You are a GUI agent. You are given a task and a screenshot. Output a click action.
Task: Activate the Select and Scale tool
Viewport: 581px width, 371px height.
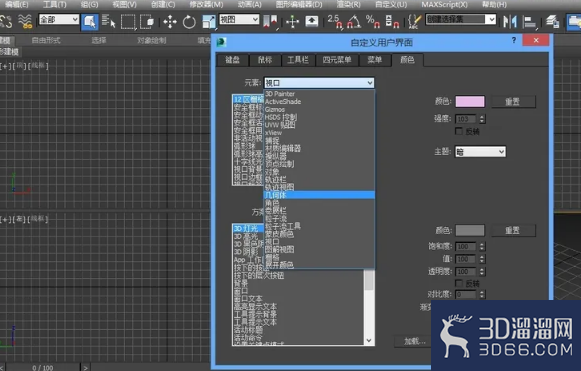coord(209,21)
